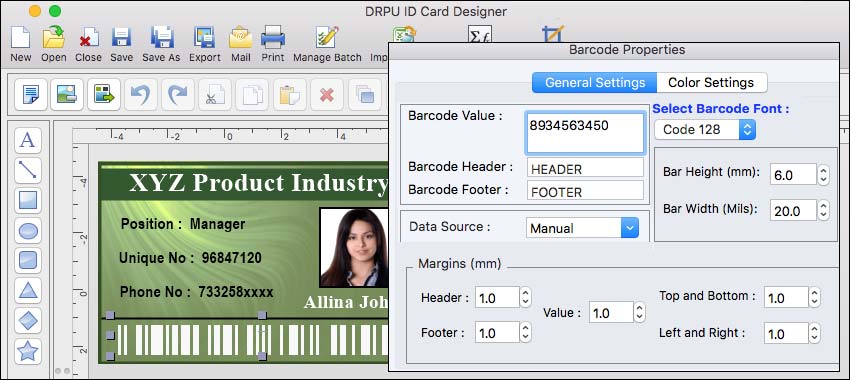The width and height of the screenshot is (850, 380).
Task: Click the overlapping squares arrange icon
Action: point(365,95)
